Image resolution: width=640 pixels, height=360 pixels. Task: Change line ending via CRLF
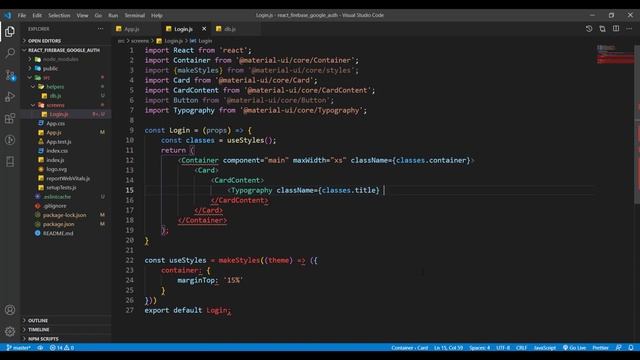point(521,348)
